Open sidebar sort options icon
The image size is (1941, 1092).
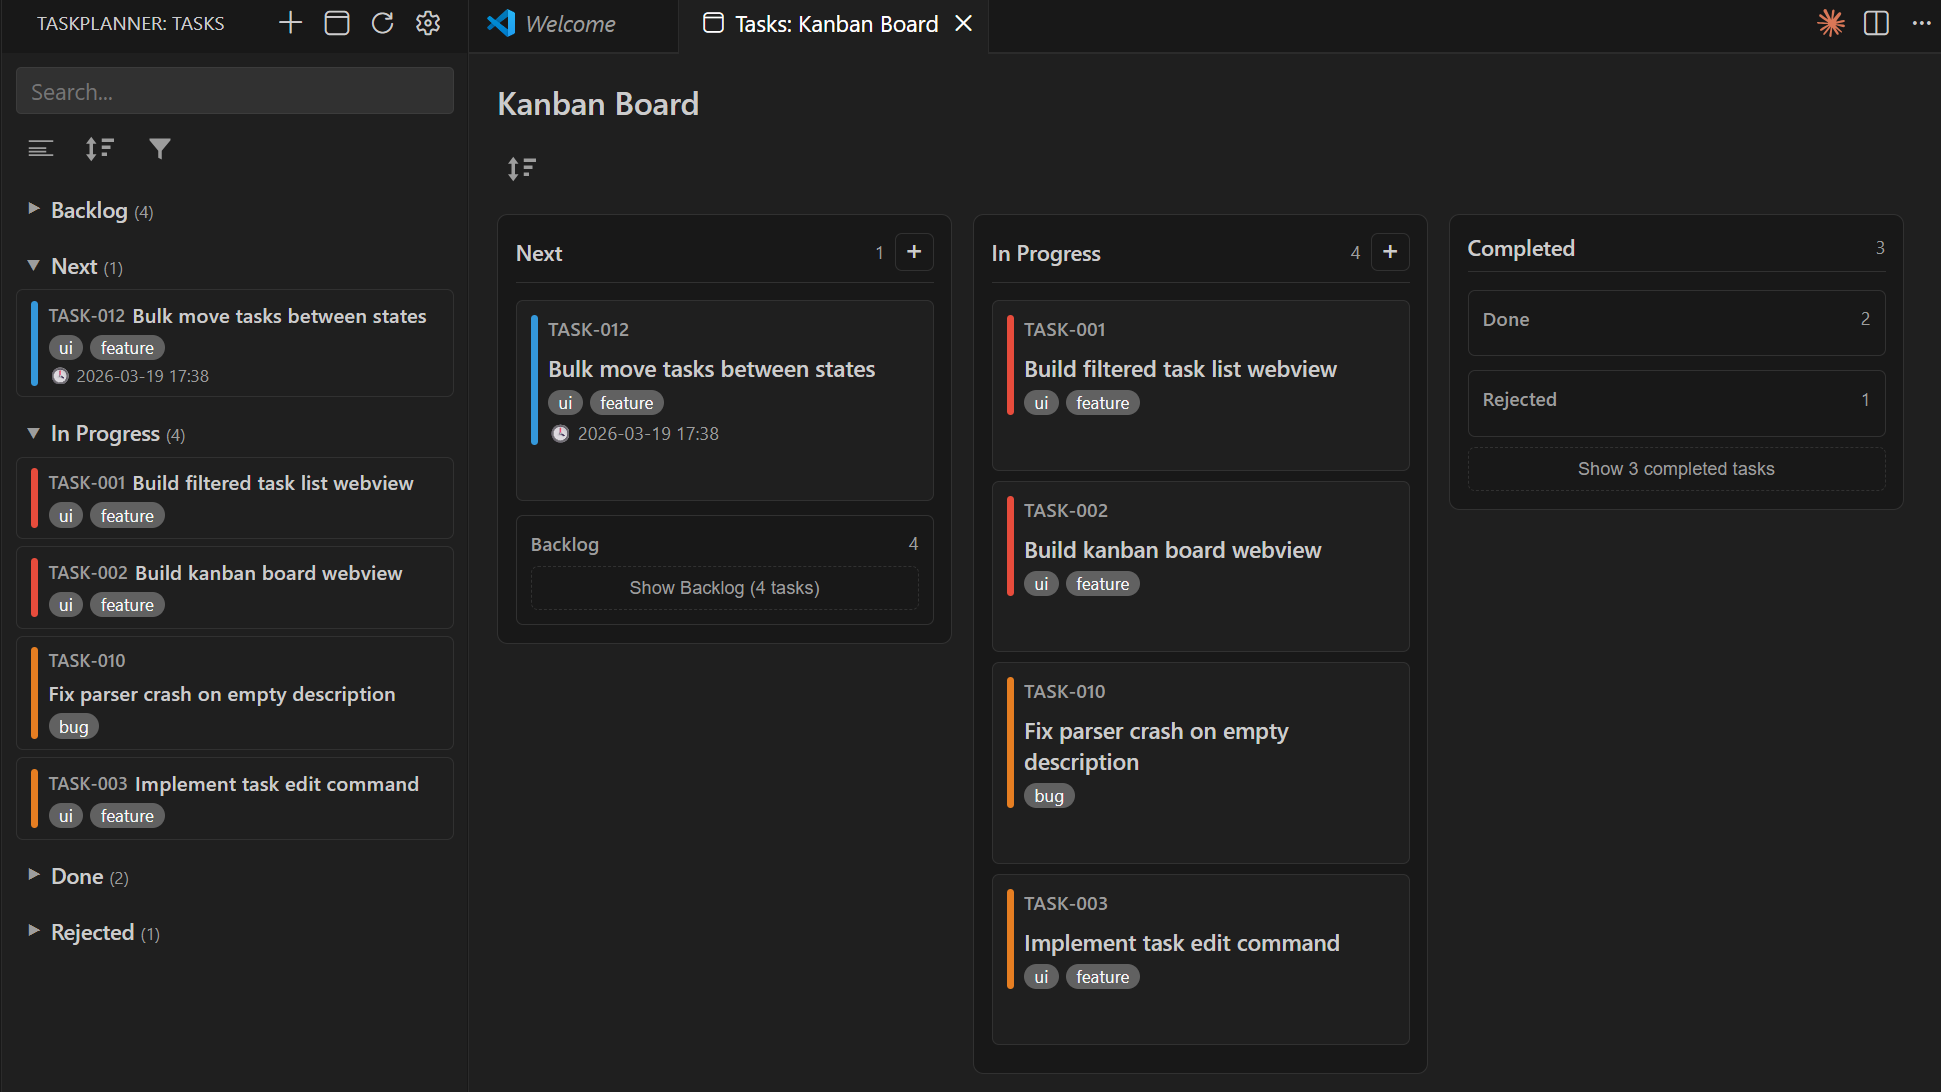[x=99, y=149]
